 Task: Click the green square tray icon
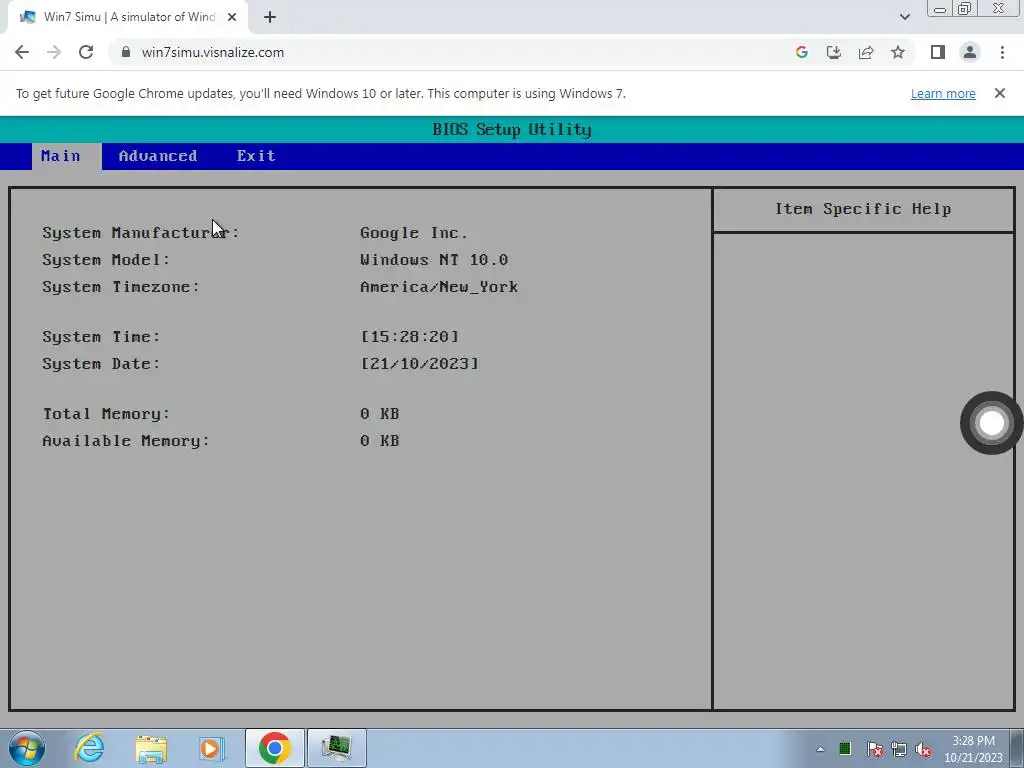pos(844,749)
